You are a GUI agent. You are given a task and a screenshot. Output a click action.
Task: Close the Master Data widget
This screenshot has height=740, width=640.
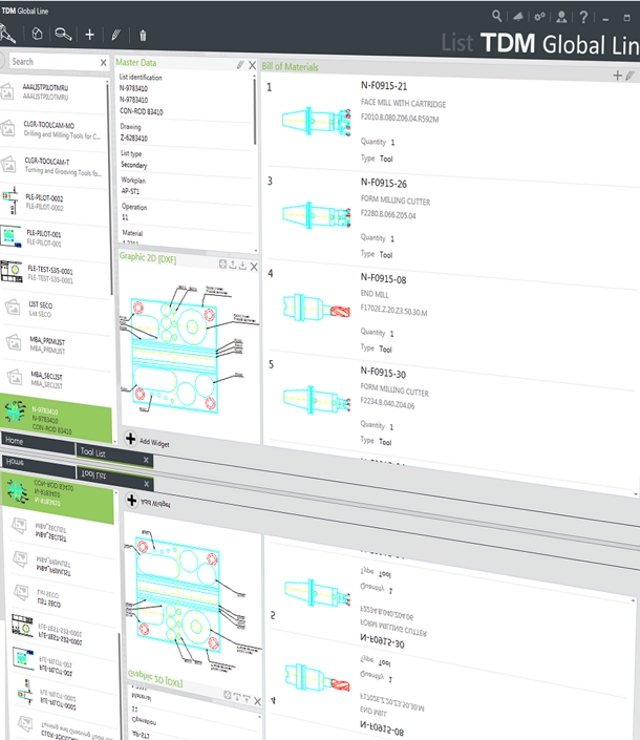tap(252, 65)
